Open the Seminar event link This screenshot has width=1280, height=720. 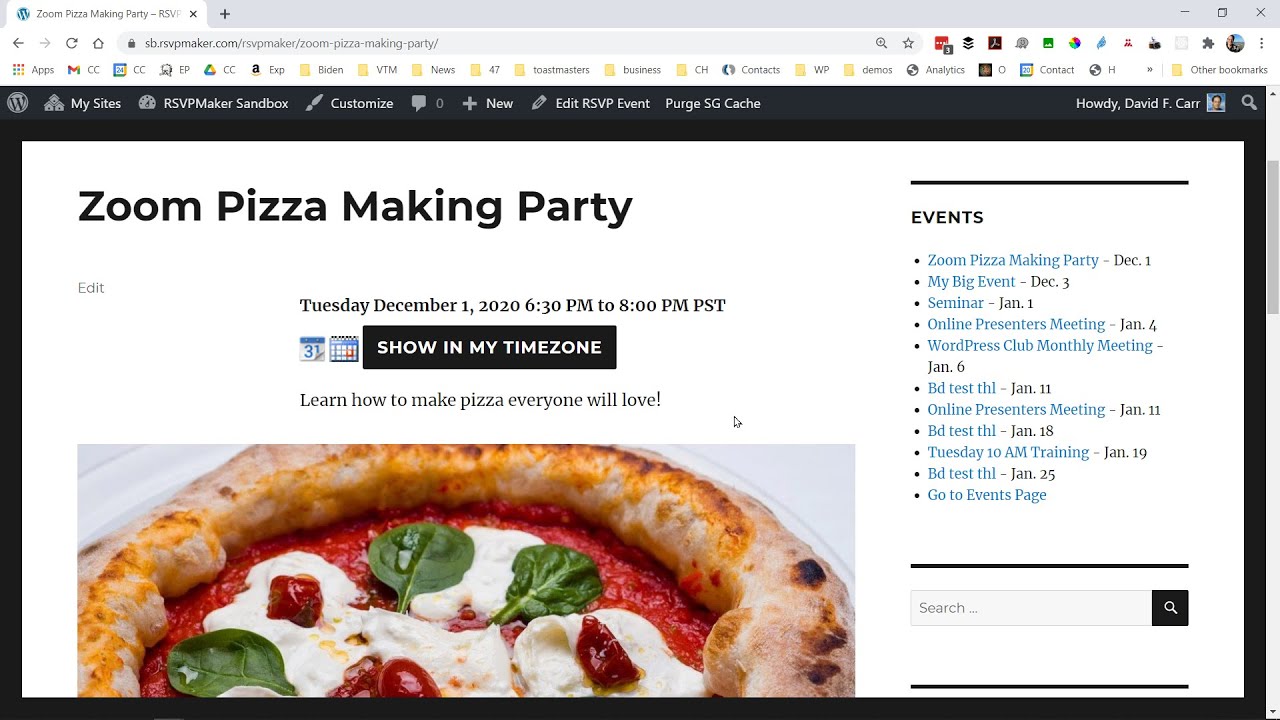pos(956,303)
